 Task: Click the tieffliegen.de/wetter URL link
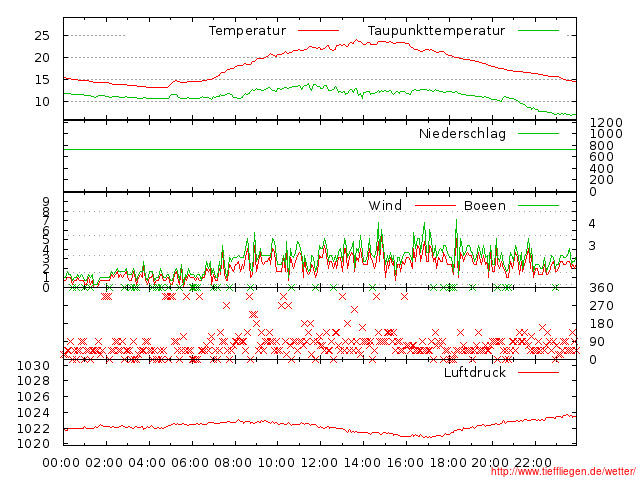pos(563,472)
